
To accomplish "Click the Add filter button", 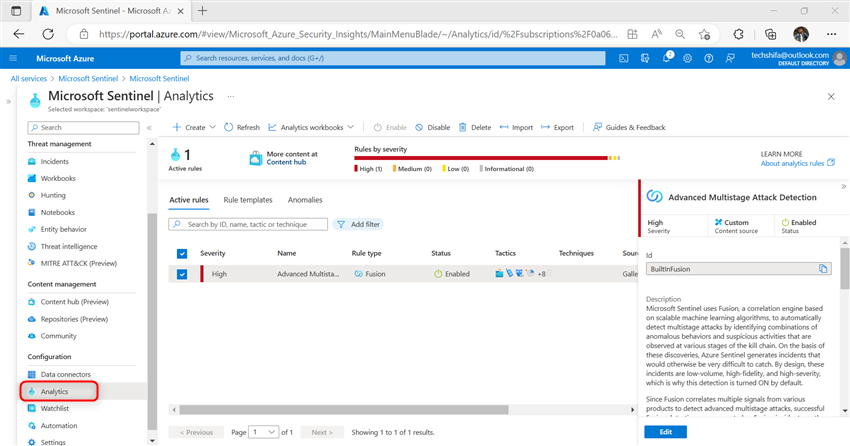I will tap(358, 224).
